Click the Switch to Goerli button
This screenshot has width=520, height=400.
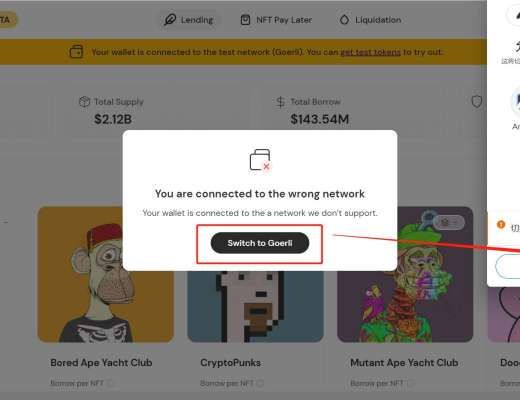point(260,243)
